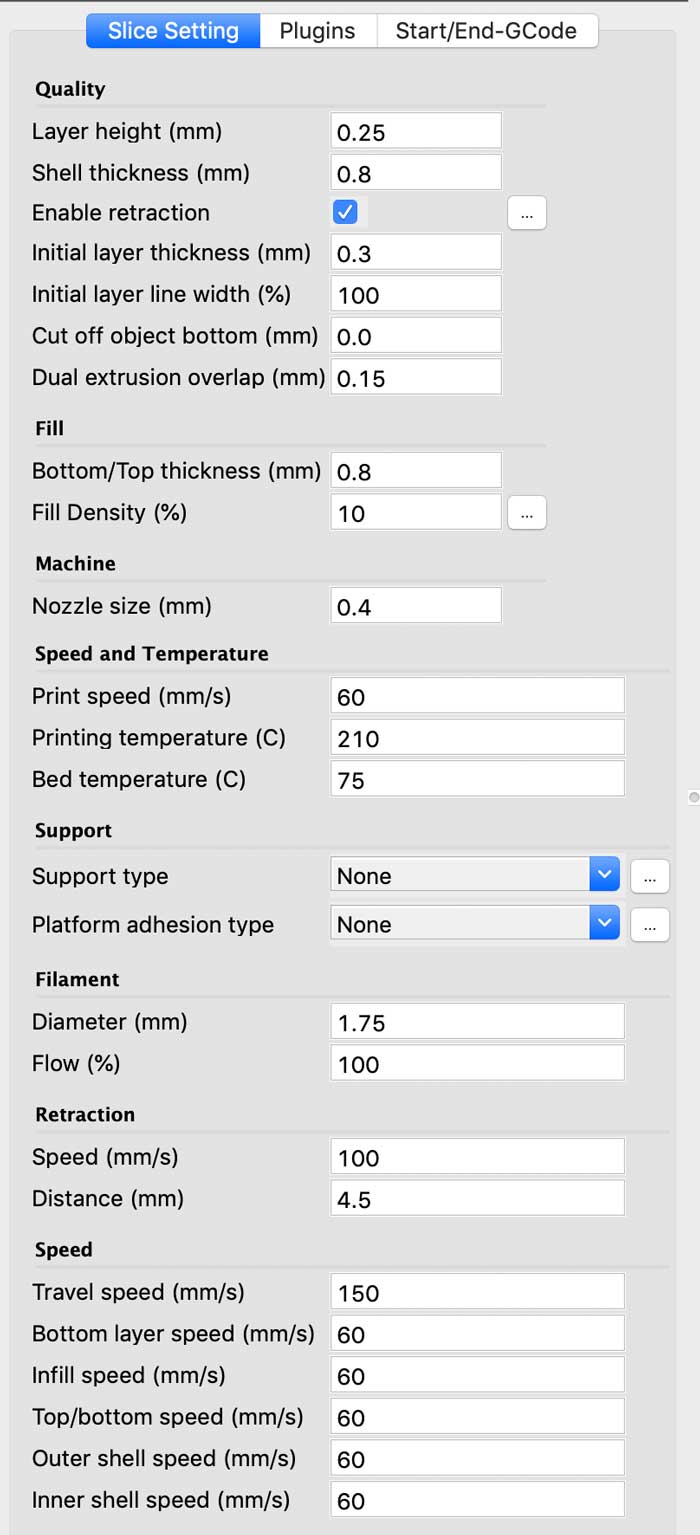This screenshot has height=1535, width=700.
Task: Click the Retraction Distance field
Action: [477, 1199]
